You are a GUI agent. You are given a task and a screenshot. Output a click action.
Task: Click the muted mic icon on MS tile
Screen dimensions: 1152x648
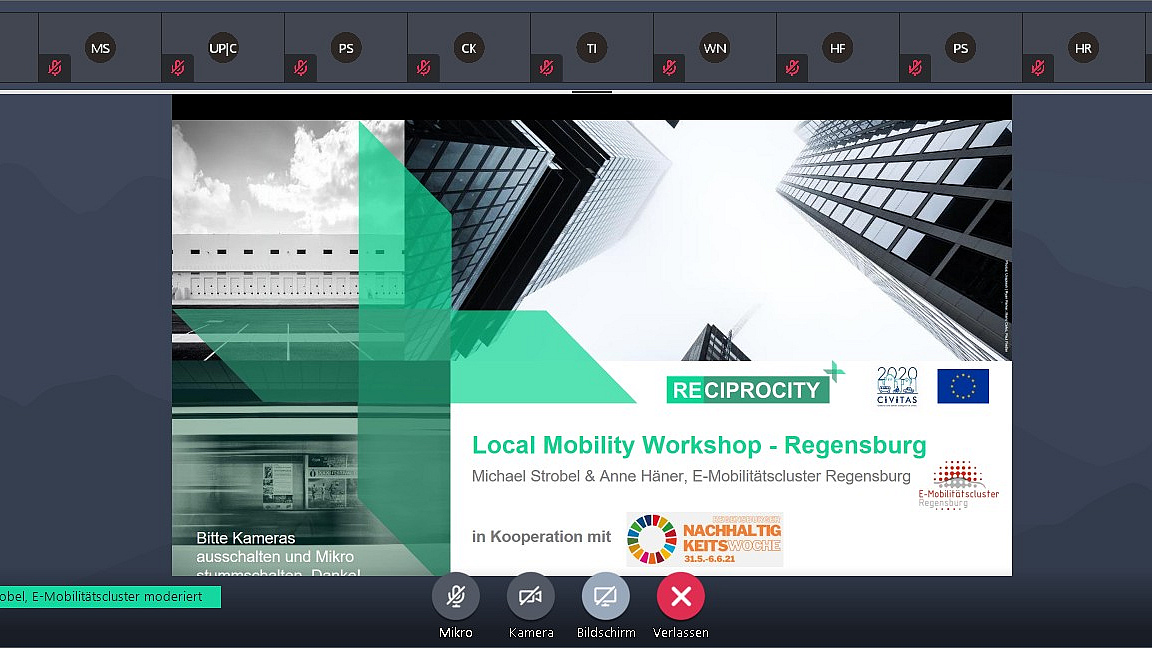54,68
